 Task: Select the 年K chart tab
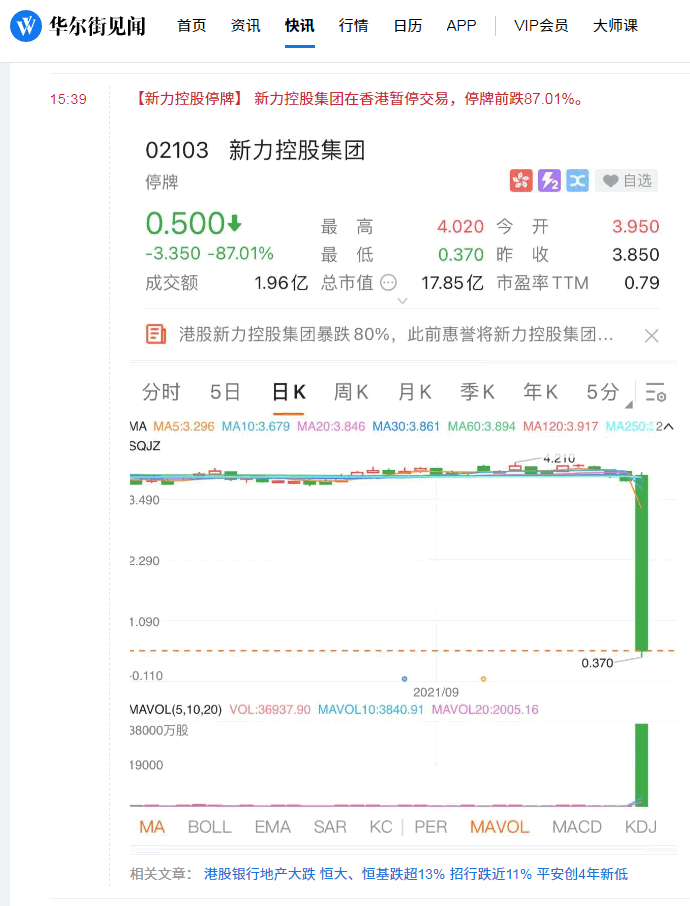coord(540,392)
